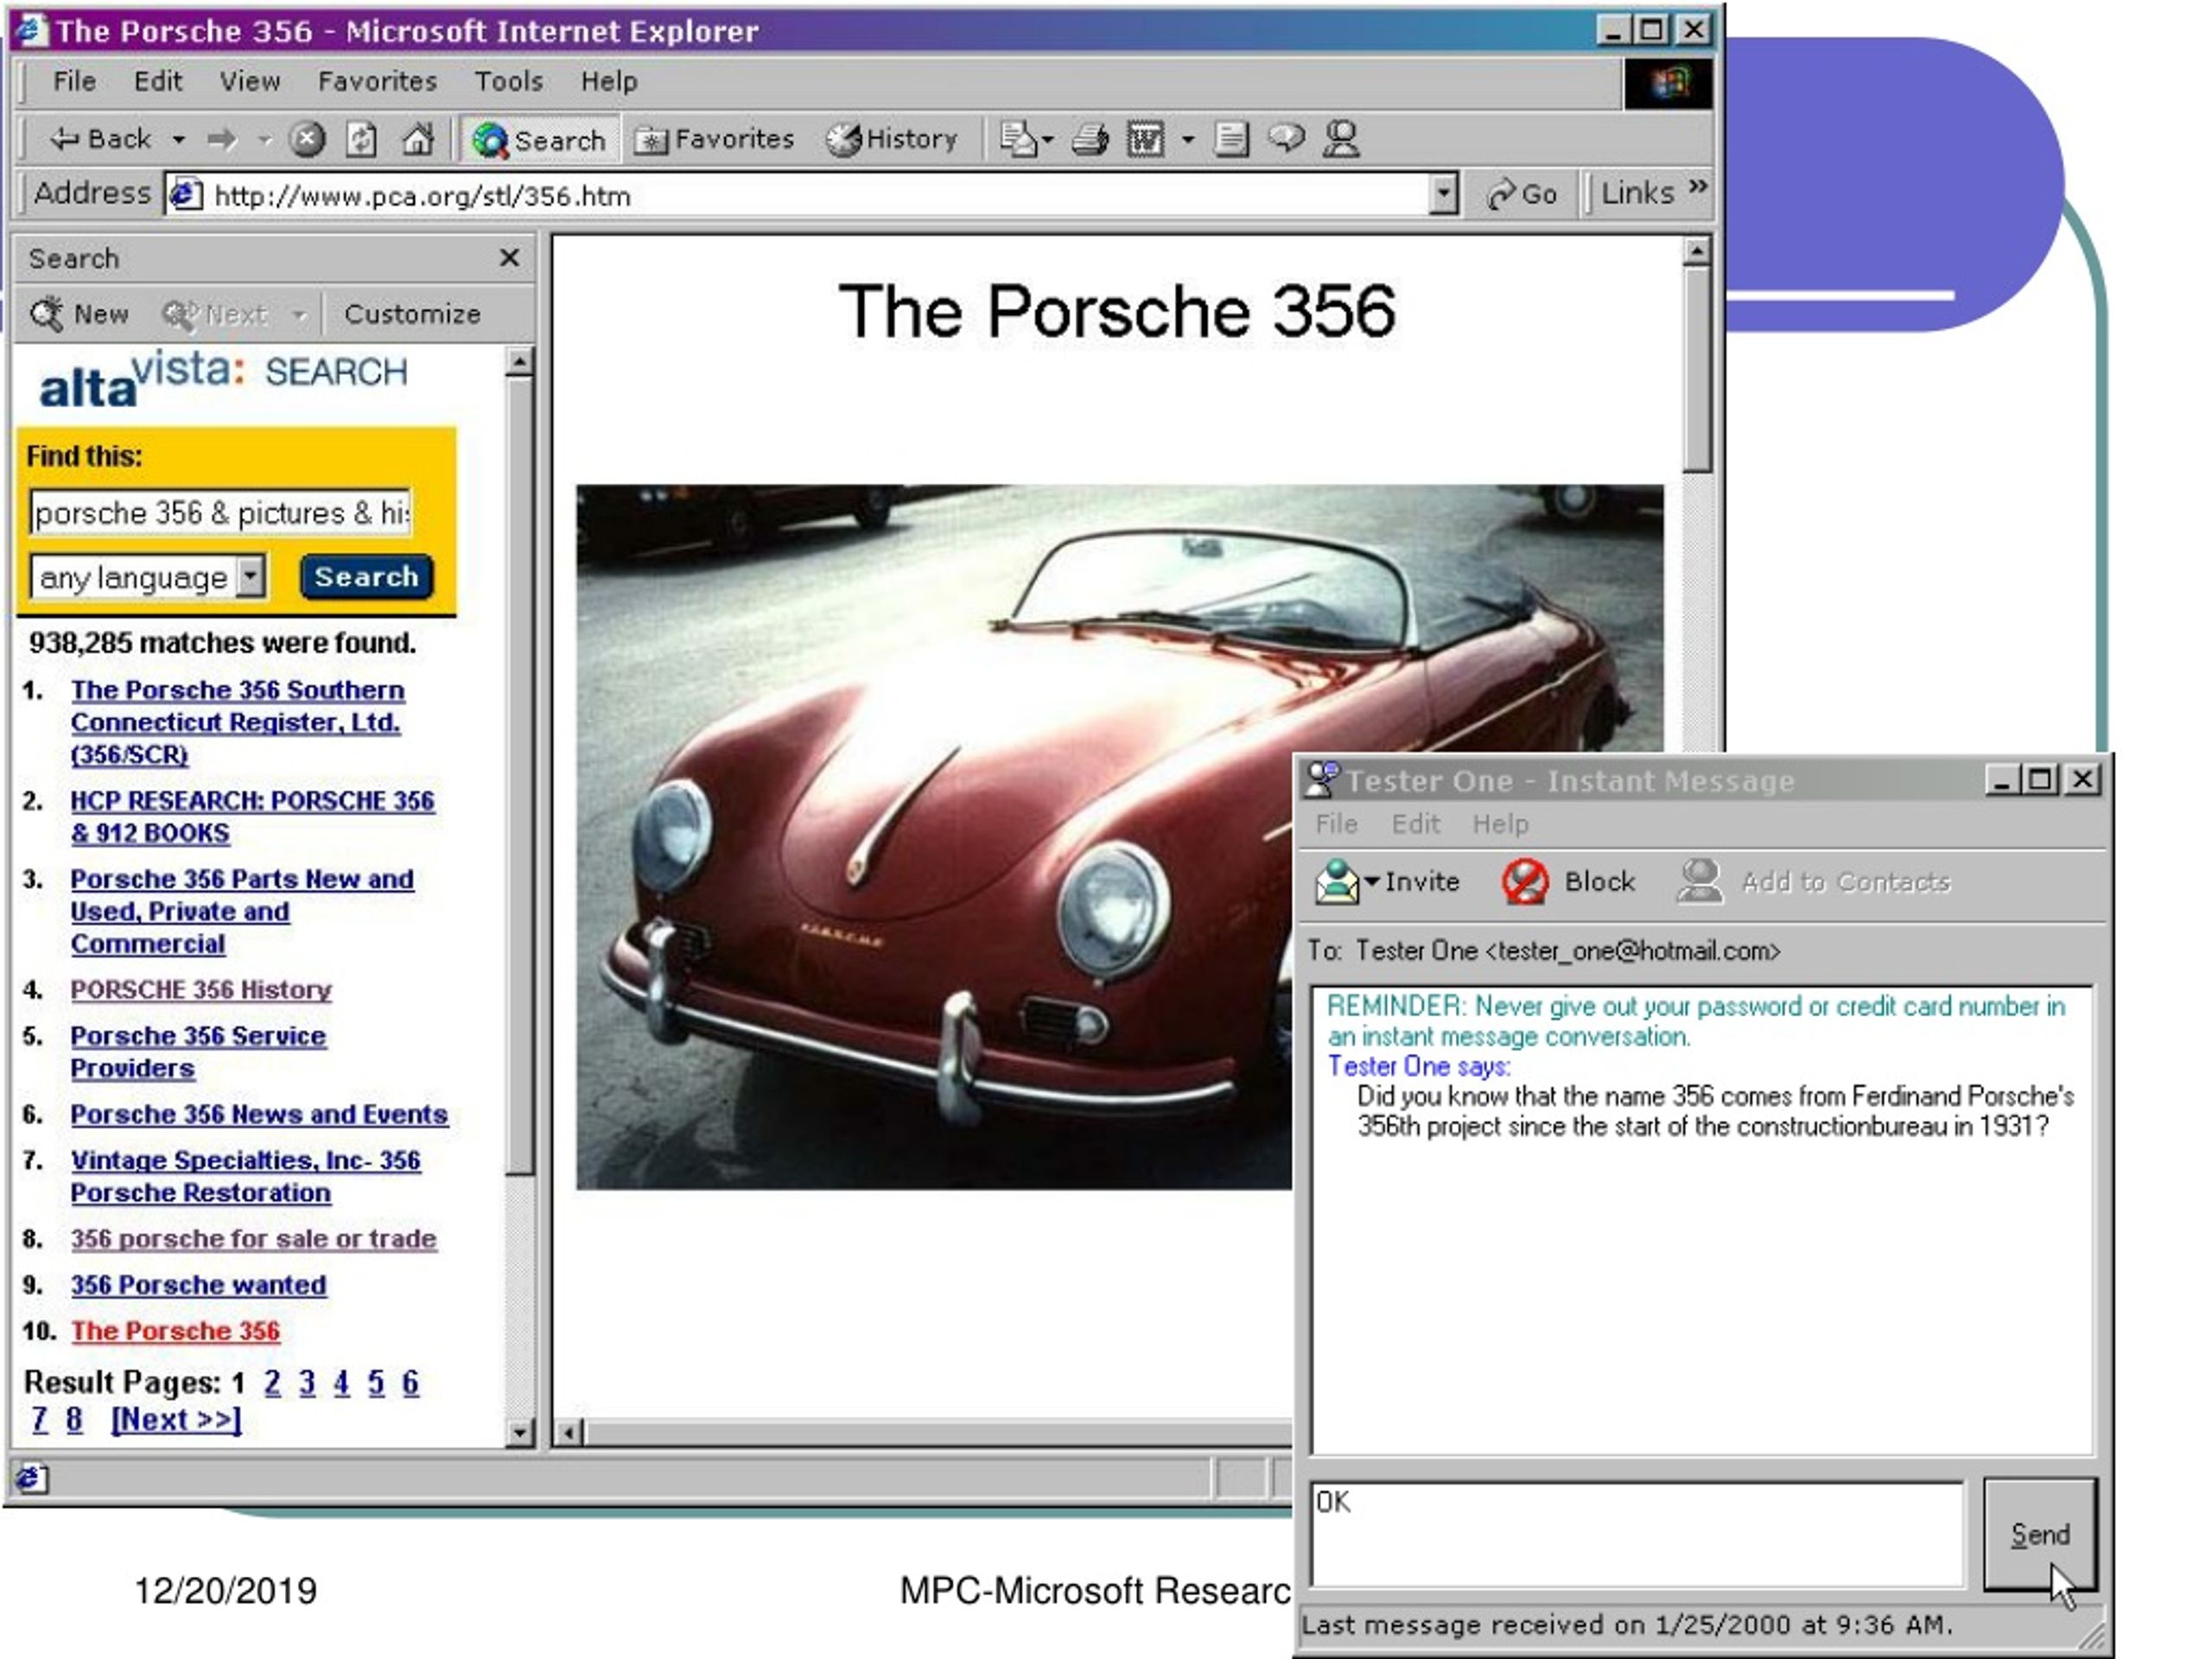The height and width of the screenshot is (1659, 2212).
Task: Click Add to Contacts in Instant Message
Action: 1814,882
